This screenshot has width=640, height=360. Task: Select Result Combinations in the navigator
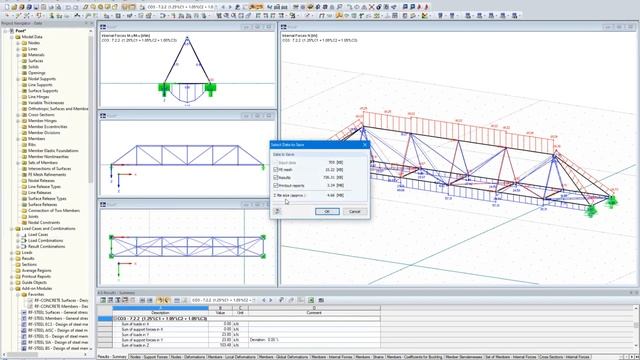pyautogui.click(x=46, y=247)
